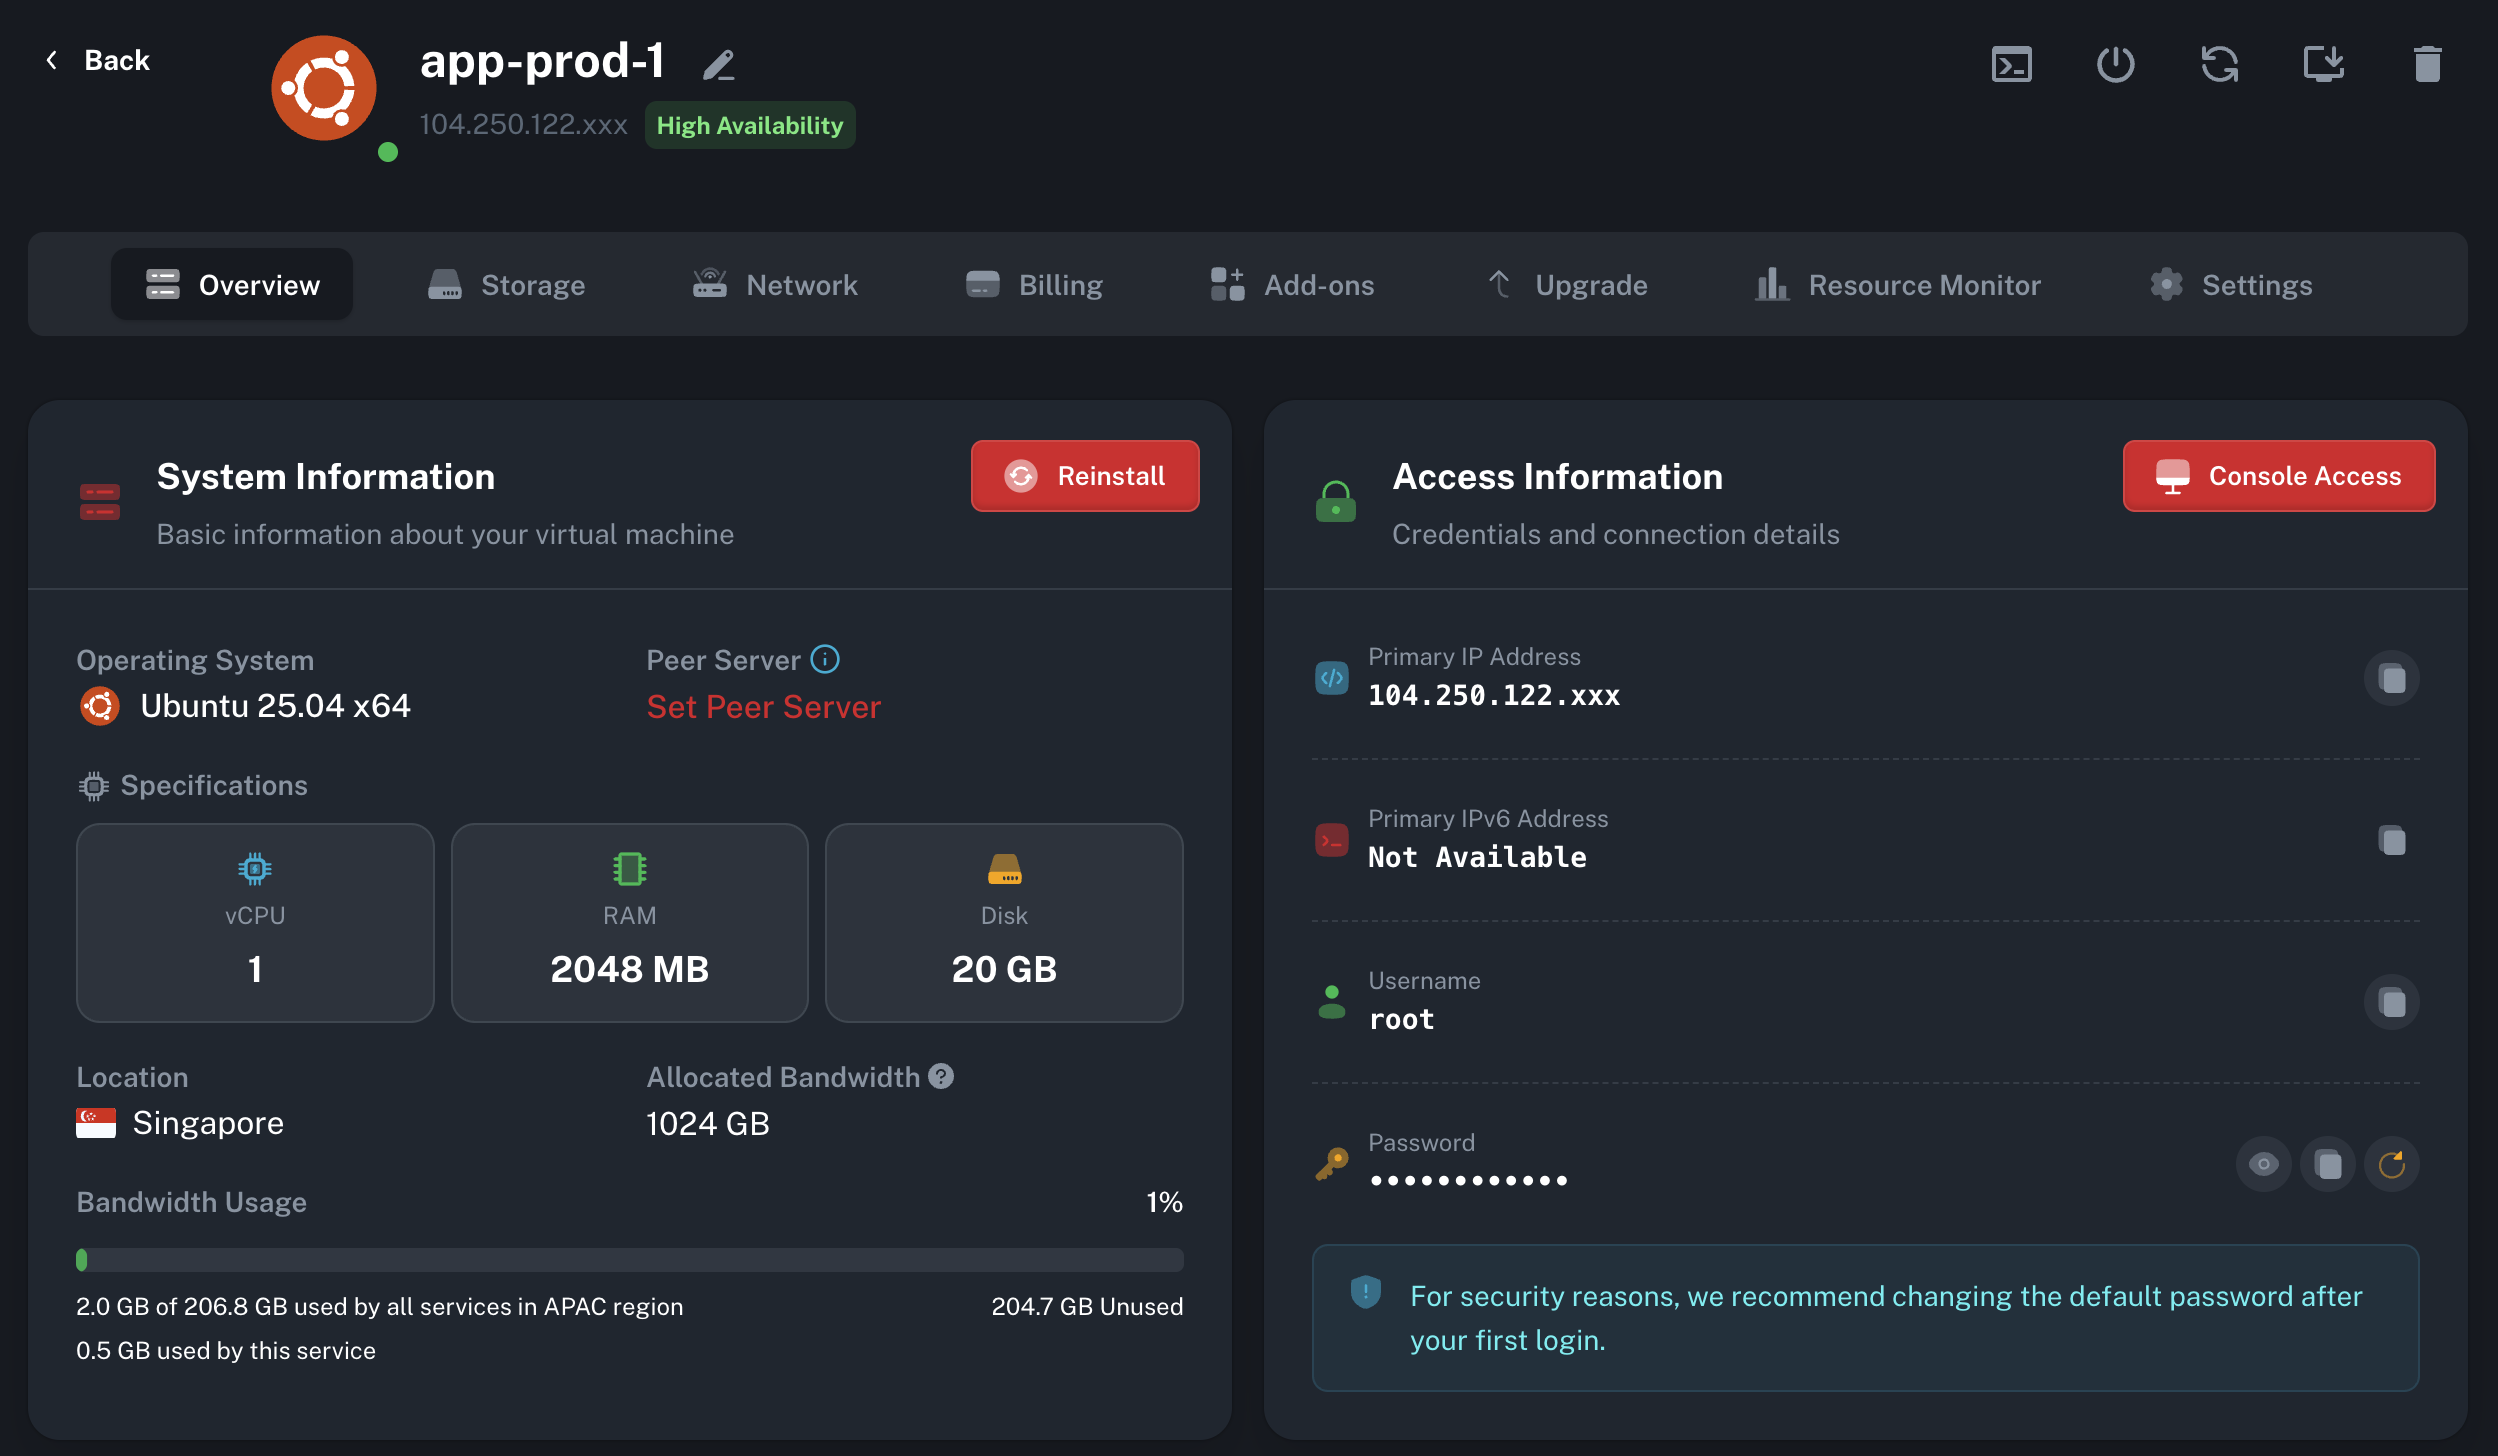The width and height of the screenshot is (2498, 1456).
Task: Open the Resource Monitor tab
Action: [x=1898, y=284]
